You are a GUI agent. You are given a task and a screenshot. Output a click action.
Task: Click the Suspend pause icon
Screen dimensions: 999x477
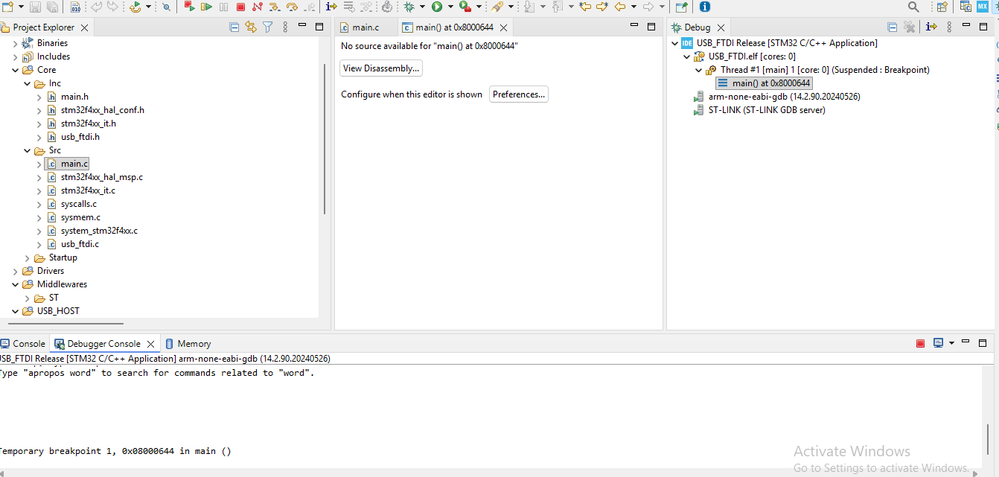[224, 6]
